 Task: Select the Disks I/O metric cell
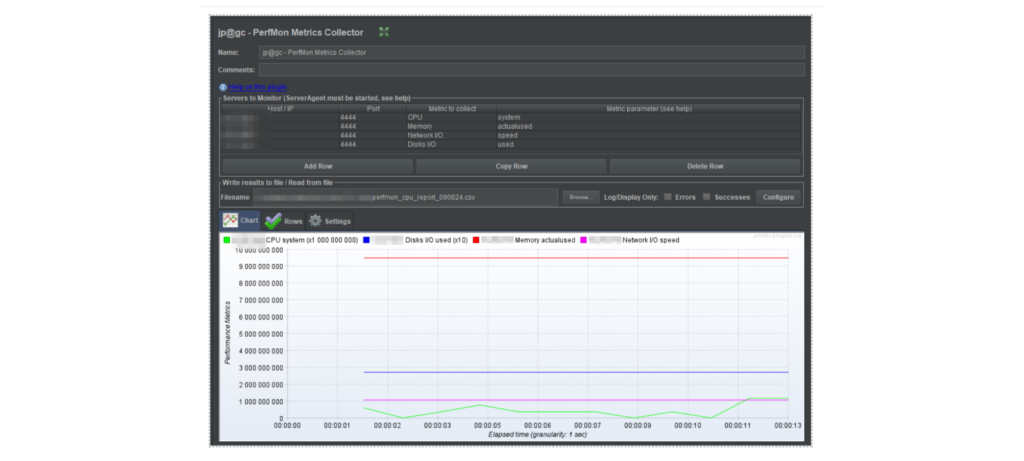tap(452, 145)
